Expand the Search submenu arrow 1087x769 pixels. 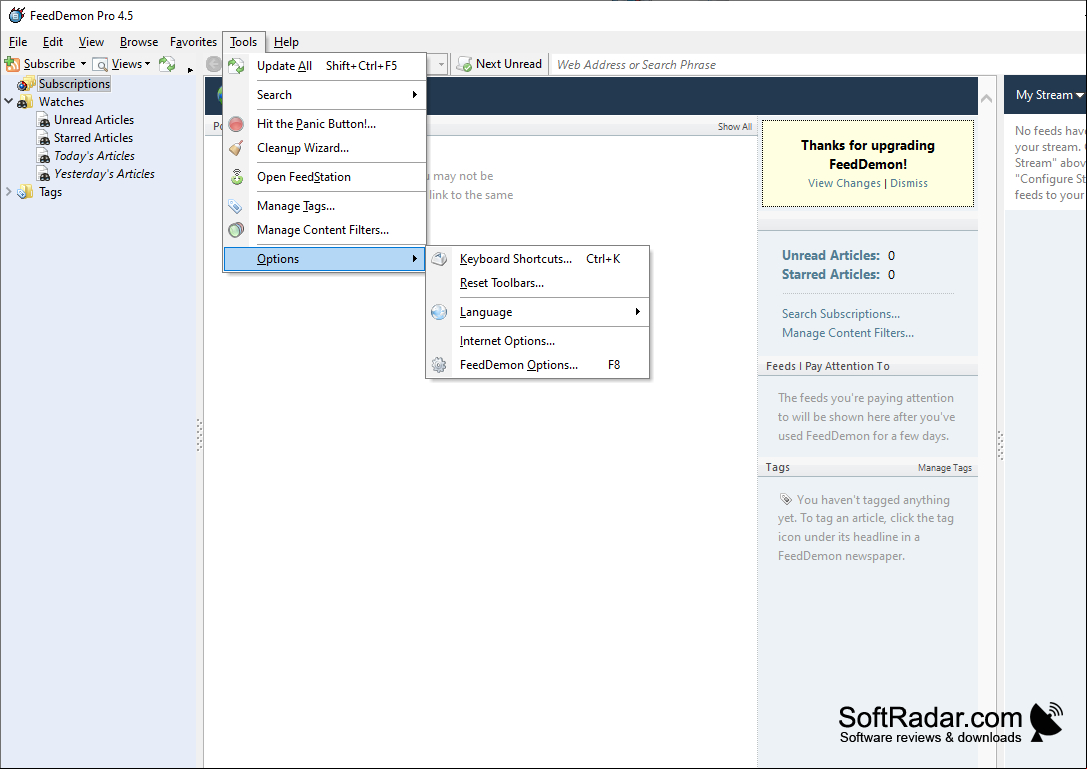click(415, 95)
